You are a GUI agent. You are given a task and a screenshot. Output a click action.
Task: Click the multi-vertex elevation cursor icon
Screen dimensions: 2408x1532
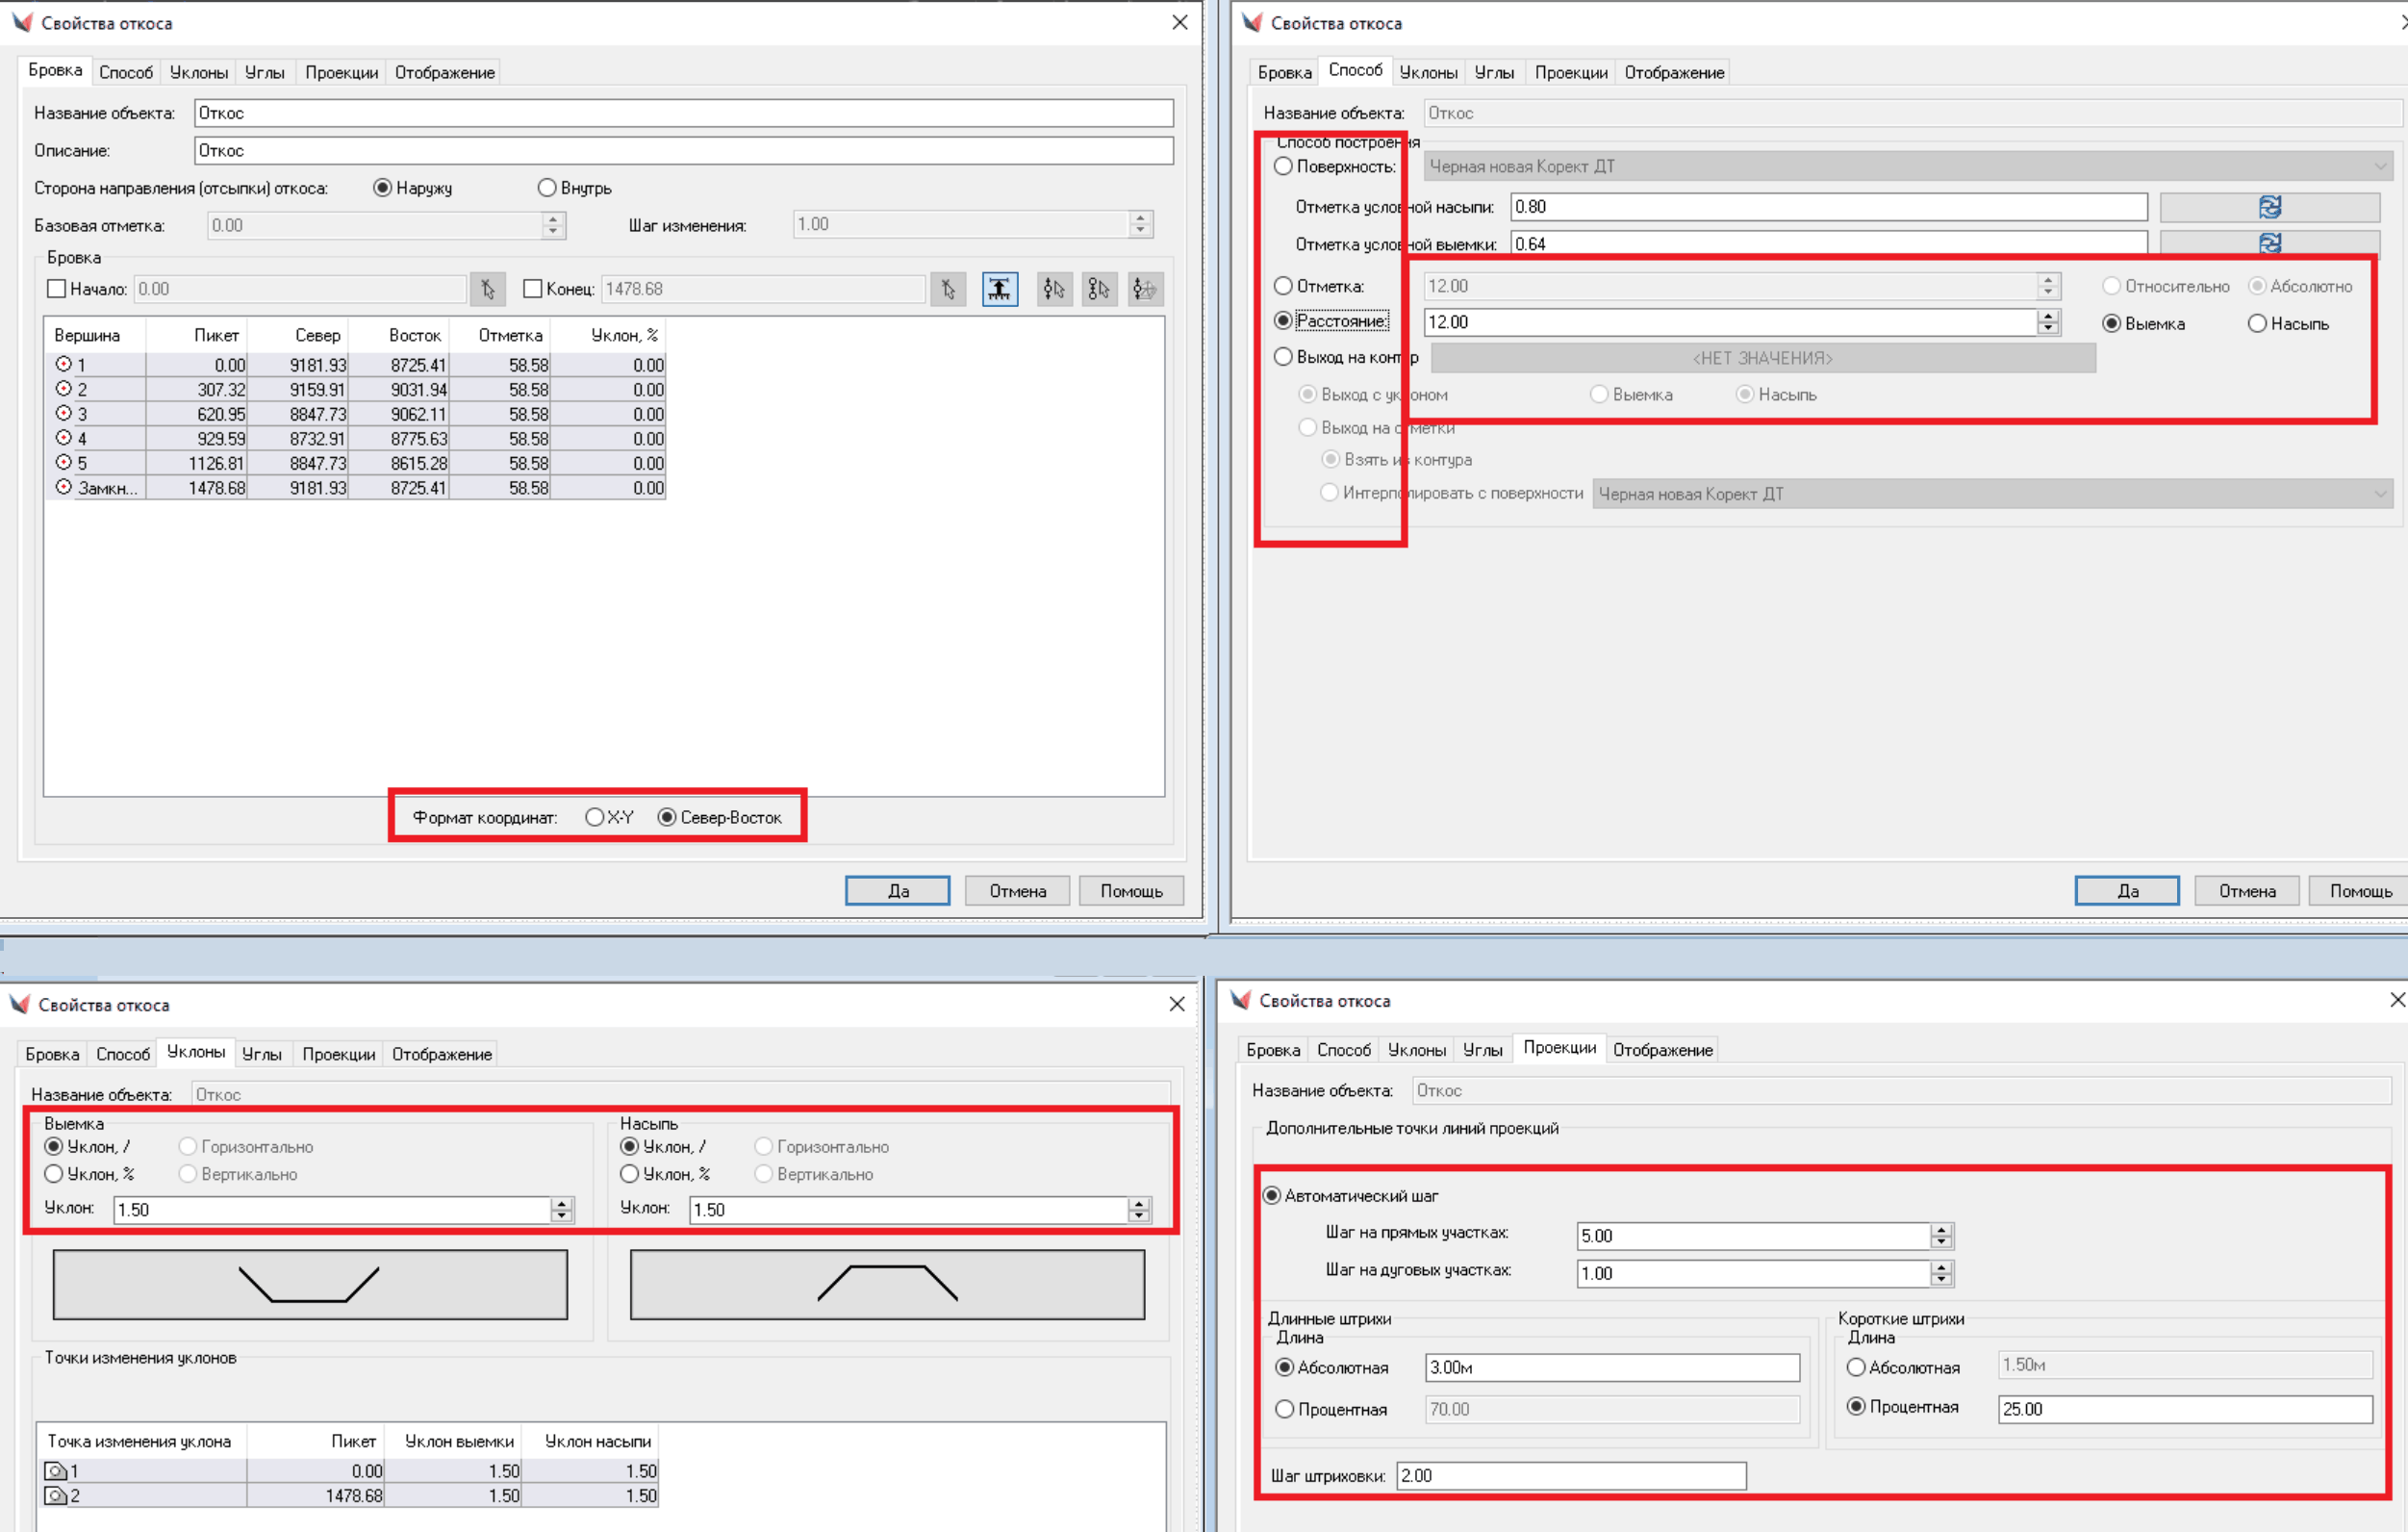click(1099, 289)
